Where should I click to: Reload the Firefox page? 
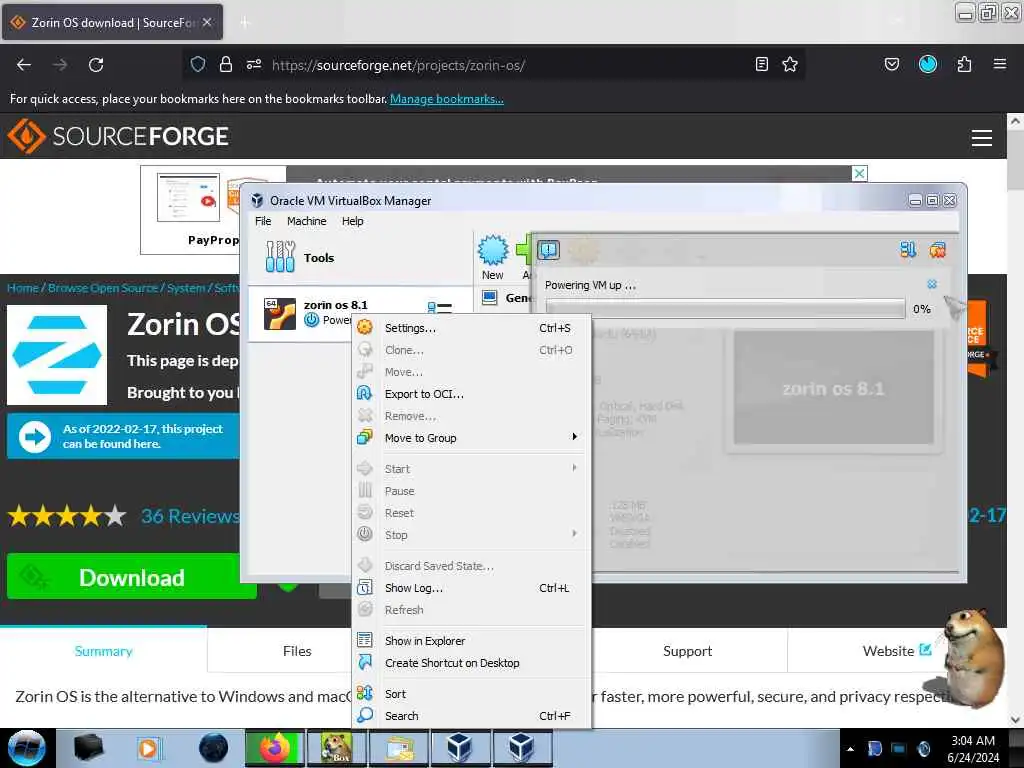click(x=96, y=65)
